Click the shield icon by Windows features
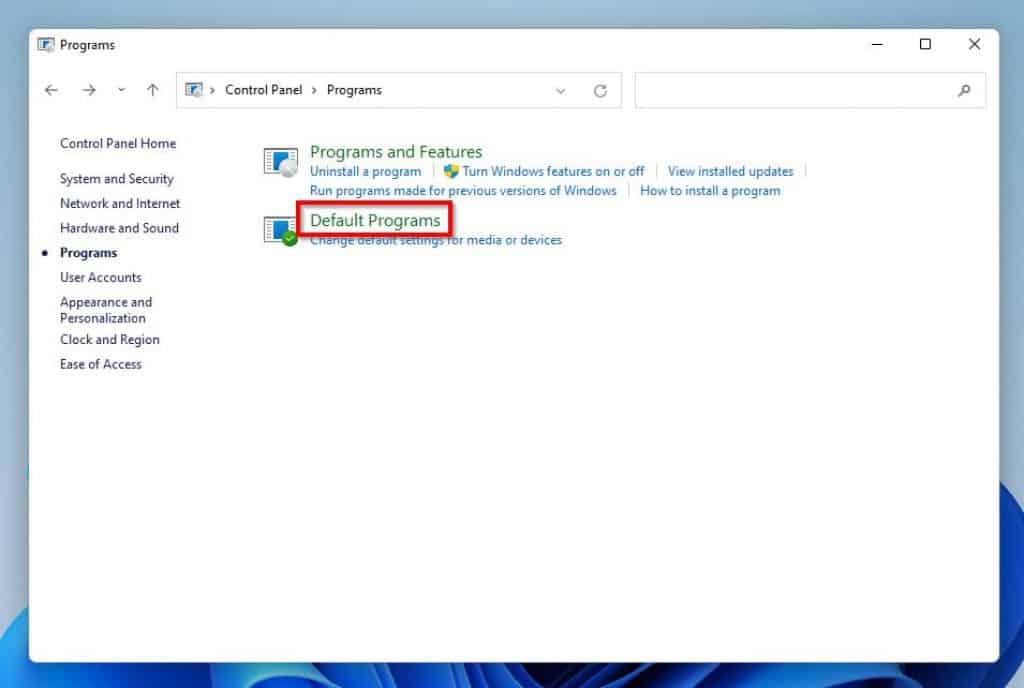 (x=451, y=172)
